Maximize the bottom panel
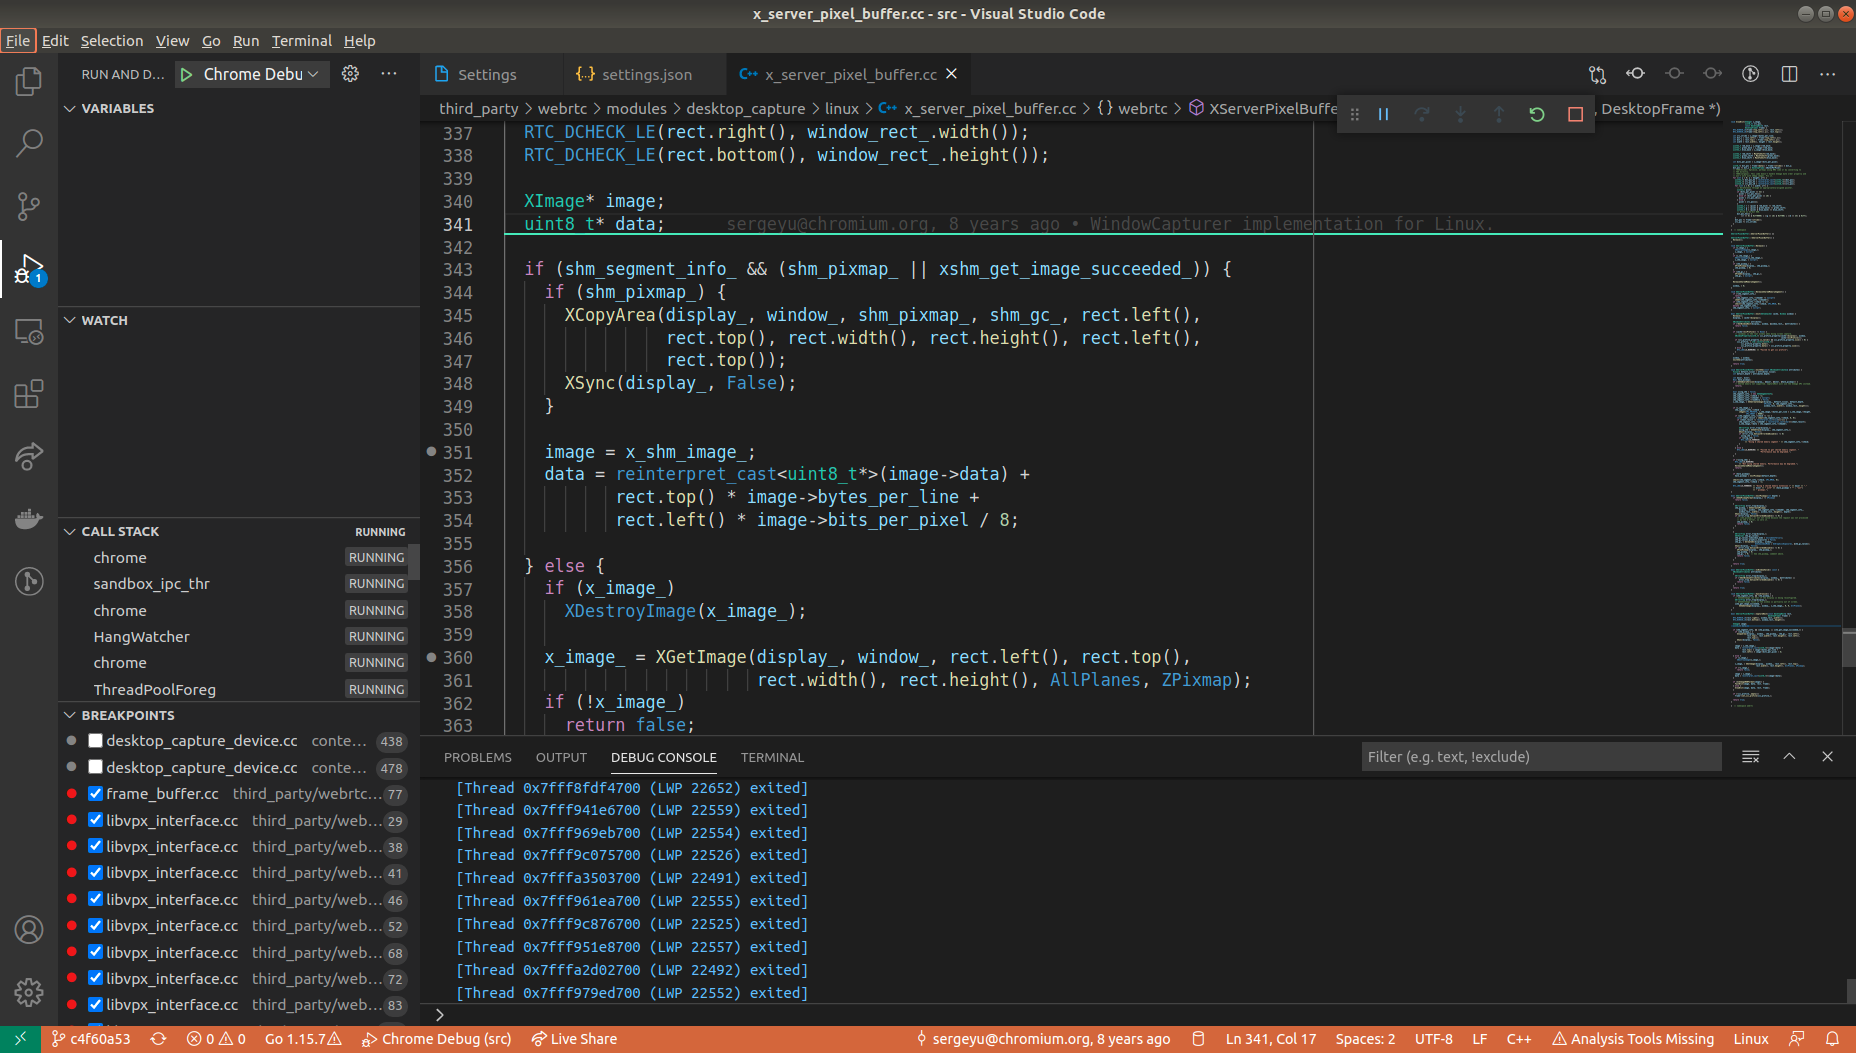 tap(1789, 757)
